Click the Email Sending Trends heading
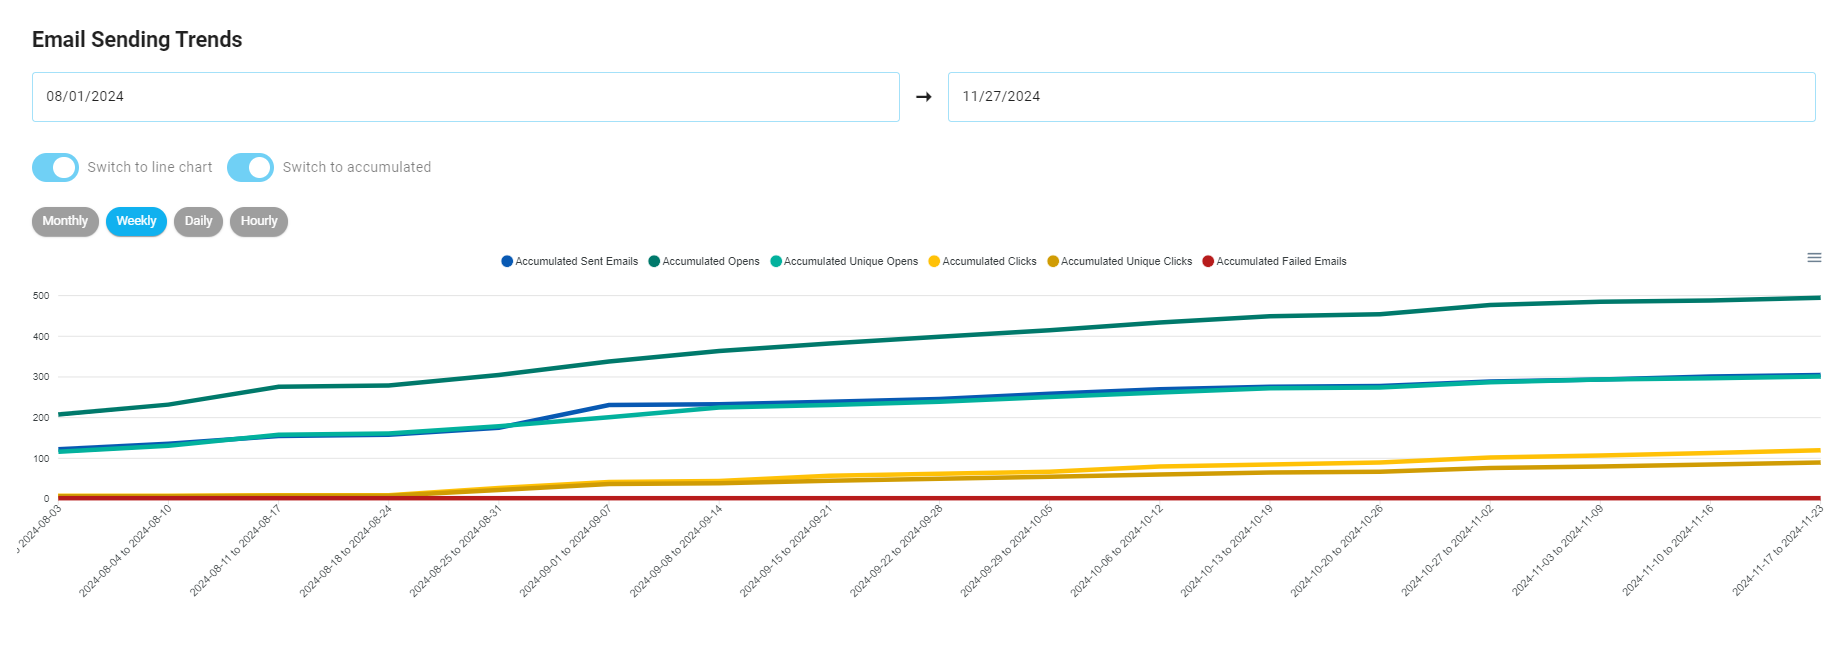Image resolution: width=1841 pixels, height=671 pixels. coord(137,40)
